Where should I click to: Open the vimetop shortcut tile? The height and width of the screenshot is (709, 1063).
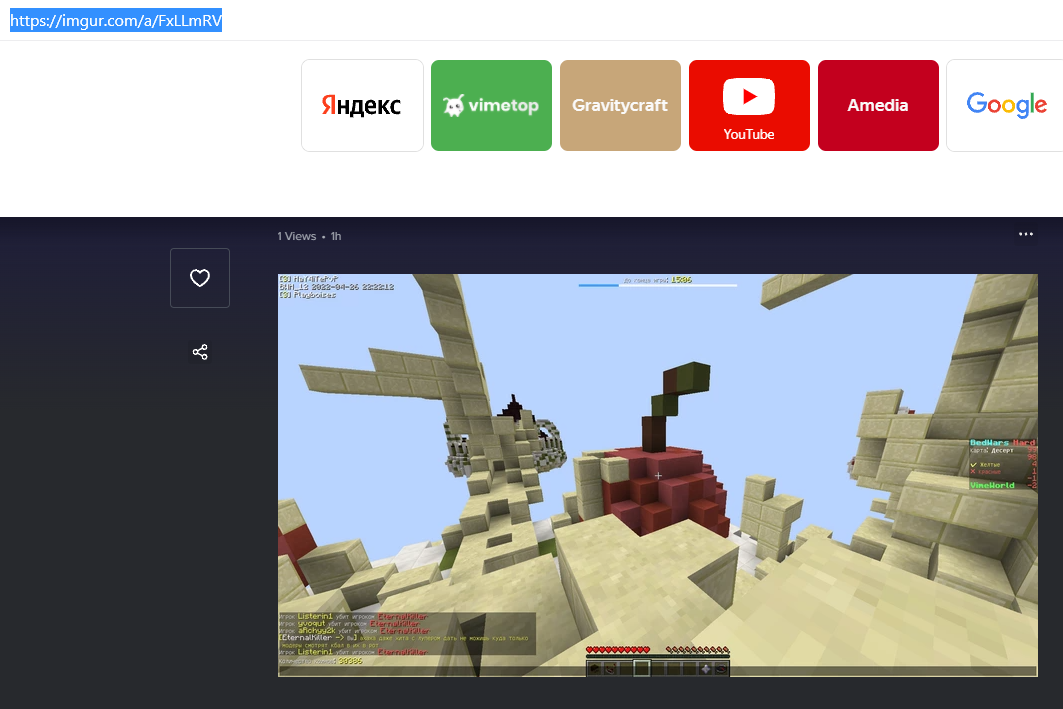point(492,105)
